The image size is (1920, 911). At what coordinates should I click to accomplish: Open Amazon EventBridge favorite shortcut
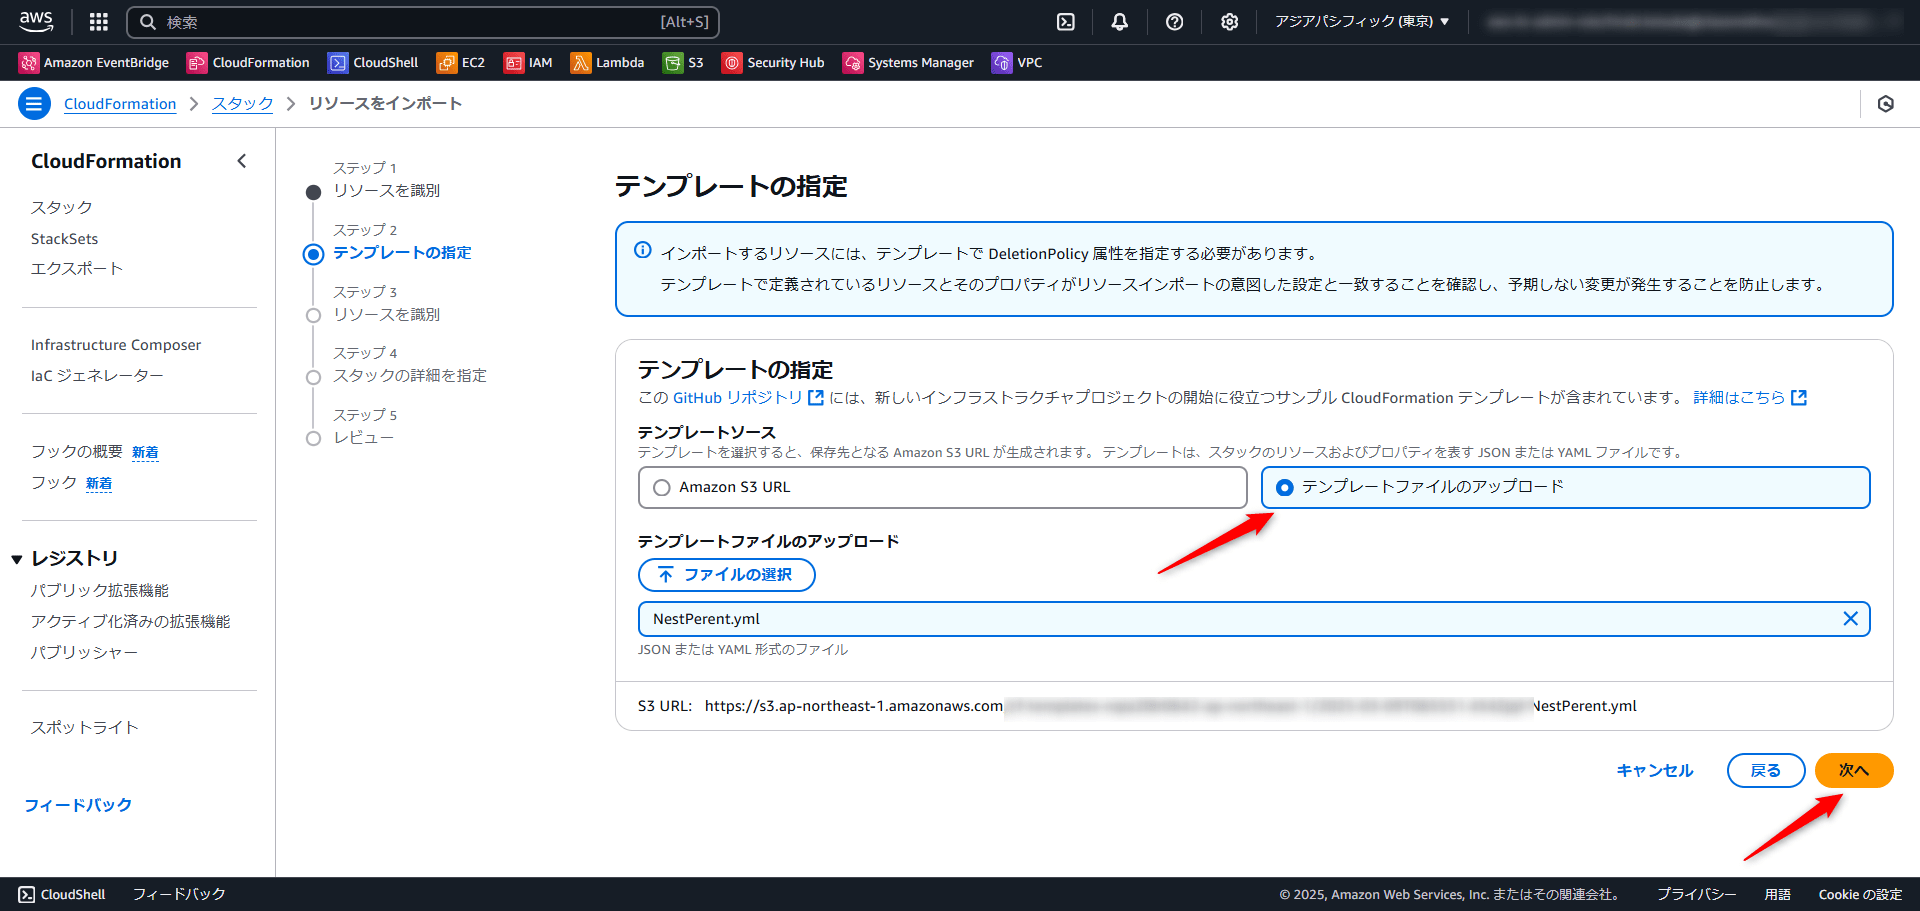click(x=94, y=62)
